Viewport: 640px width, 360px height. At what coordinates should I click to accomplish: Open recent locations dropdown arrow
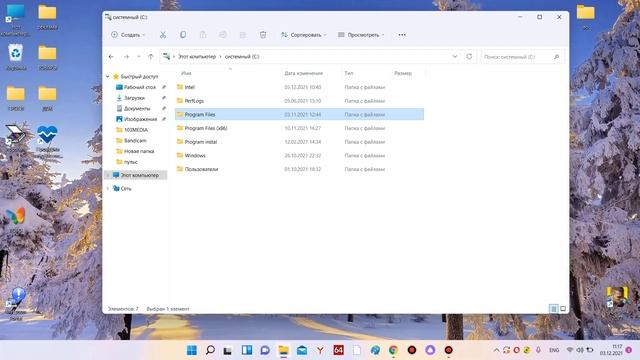point(139,57)
